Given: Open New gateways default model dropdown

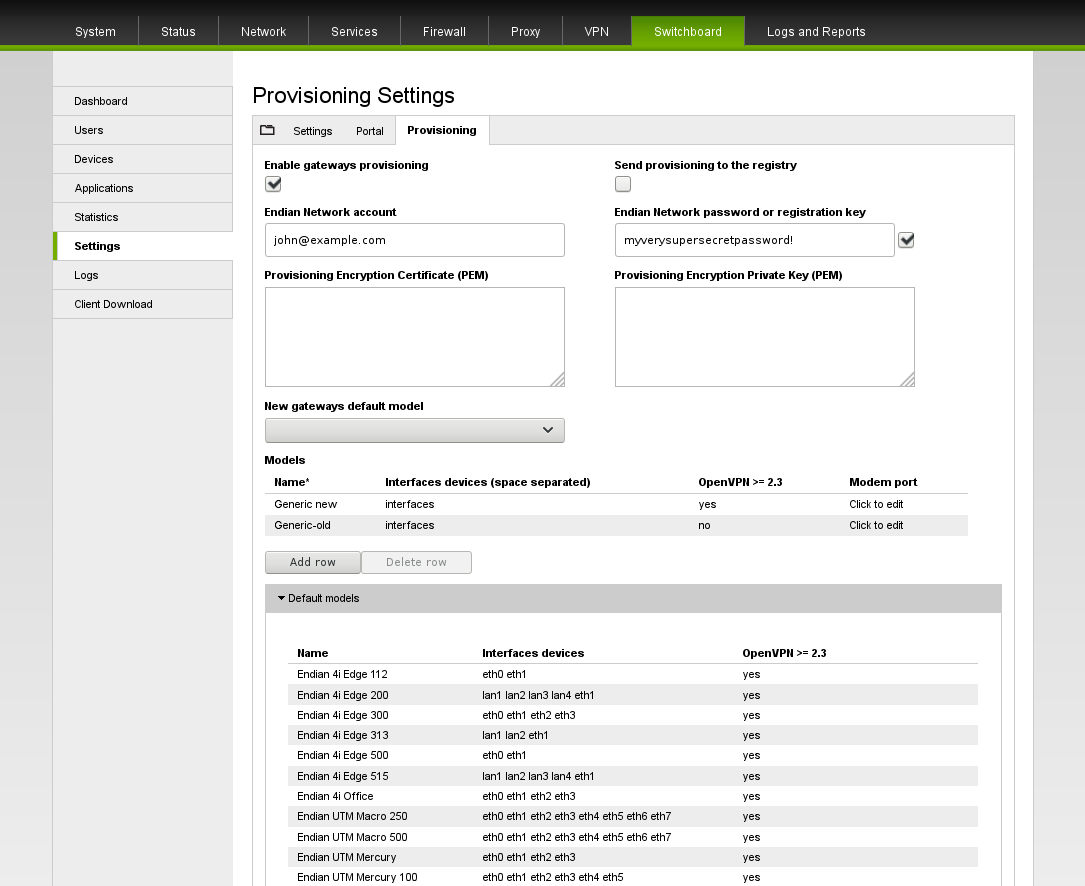Looking at the screenshot, I should click(414, 430).
